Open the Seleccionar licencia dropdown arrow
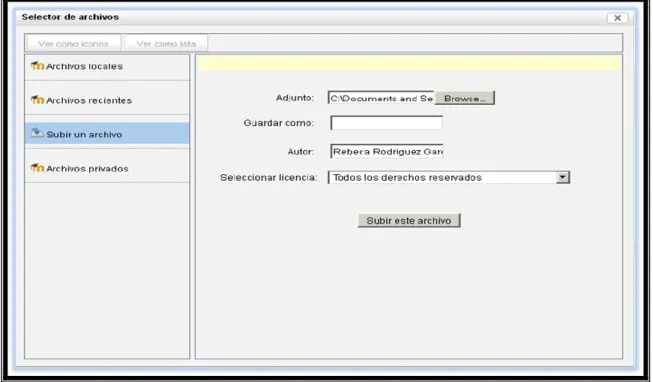The image size is (653, 382). point(563,177)
